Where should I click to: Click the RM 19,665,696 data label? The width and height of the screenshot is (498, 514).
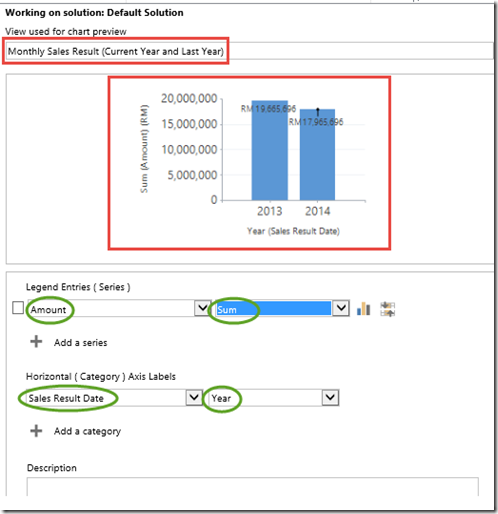(268, 109)
